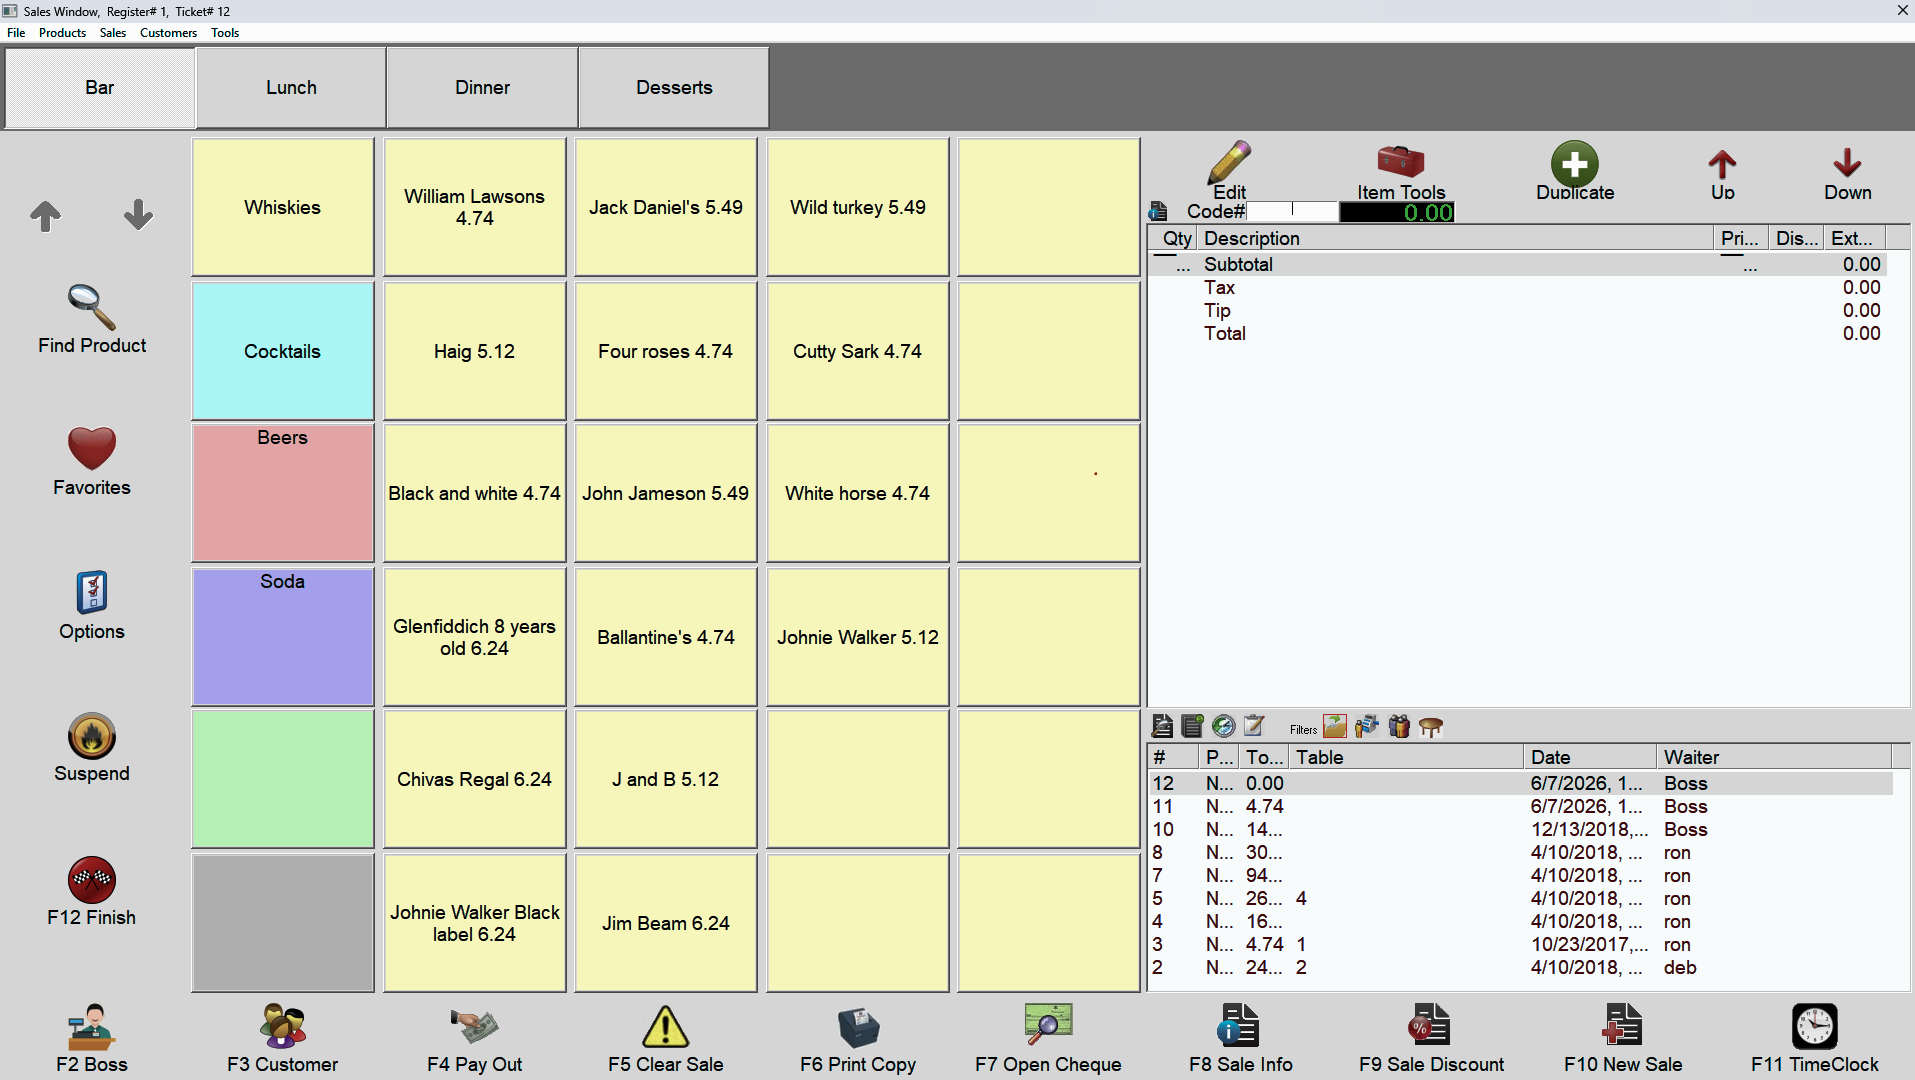The width and height of the screenshot is (1915, 1080).
Task: Move the item Up with the red arrow
Action: tap(1722, 165)
